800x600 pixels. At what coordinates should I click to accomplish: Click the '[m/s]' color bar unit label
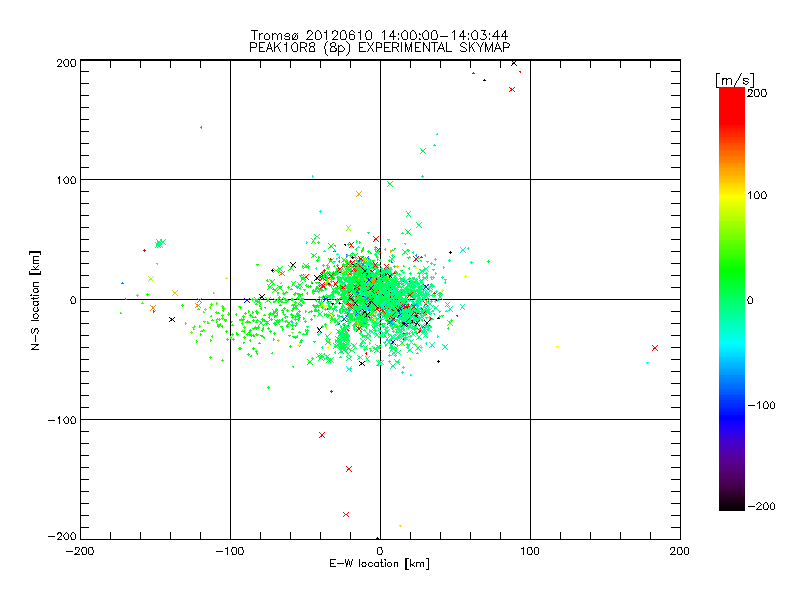(x=734, y=80)
